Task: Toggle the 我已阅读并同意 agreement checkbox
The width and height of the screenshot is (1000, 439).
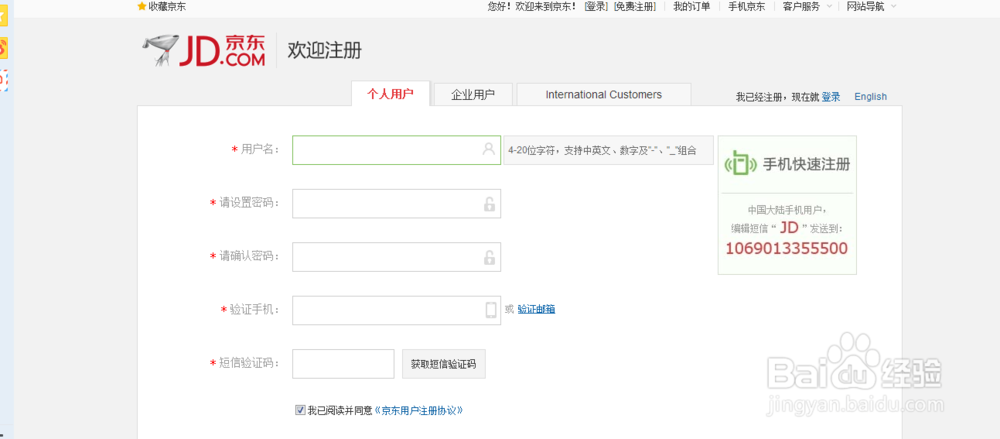Action: click(x=300, y=410)
